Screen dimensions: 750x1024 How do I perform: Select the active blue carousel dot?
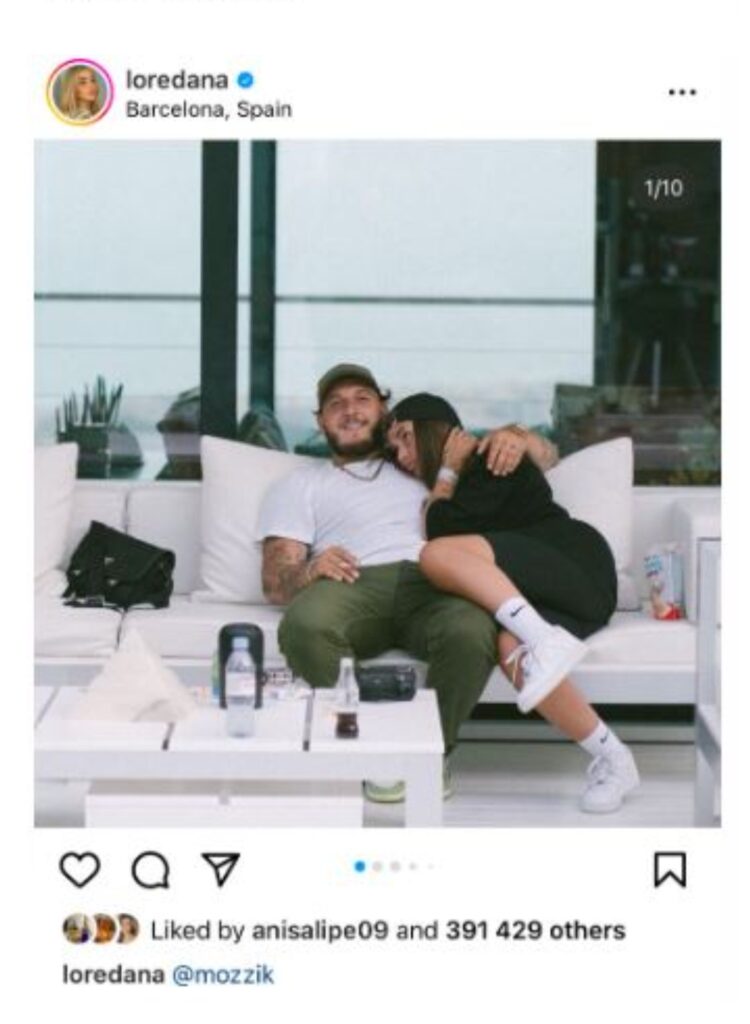(x=359, y=867)
